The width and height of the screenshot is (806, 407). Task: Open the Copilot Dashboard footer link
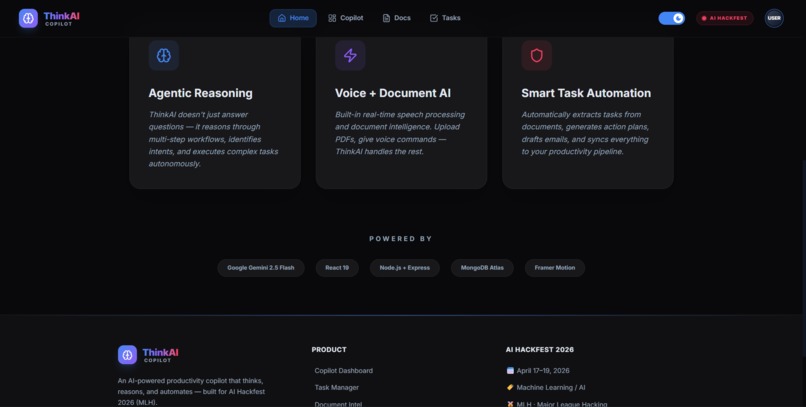pos(343,371)
